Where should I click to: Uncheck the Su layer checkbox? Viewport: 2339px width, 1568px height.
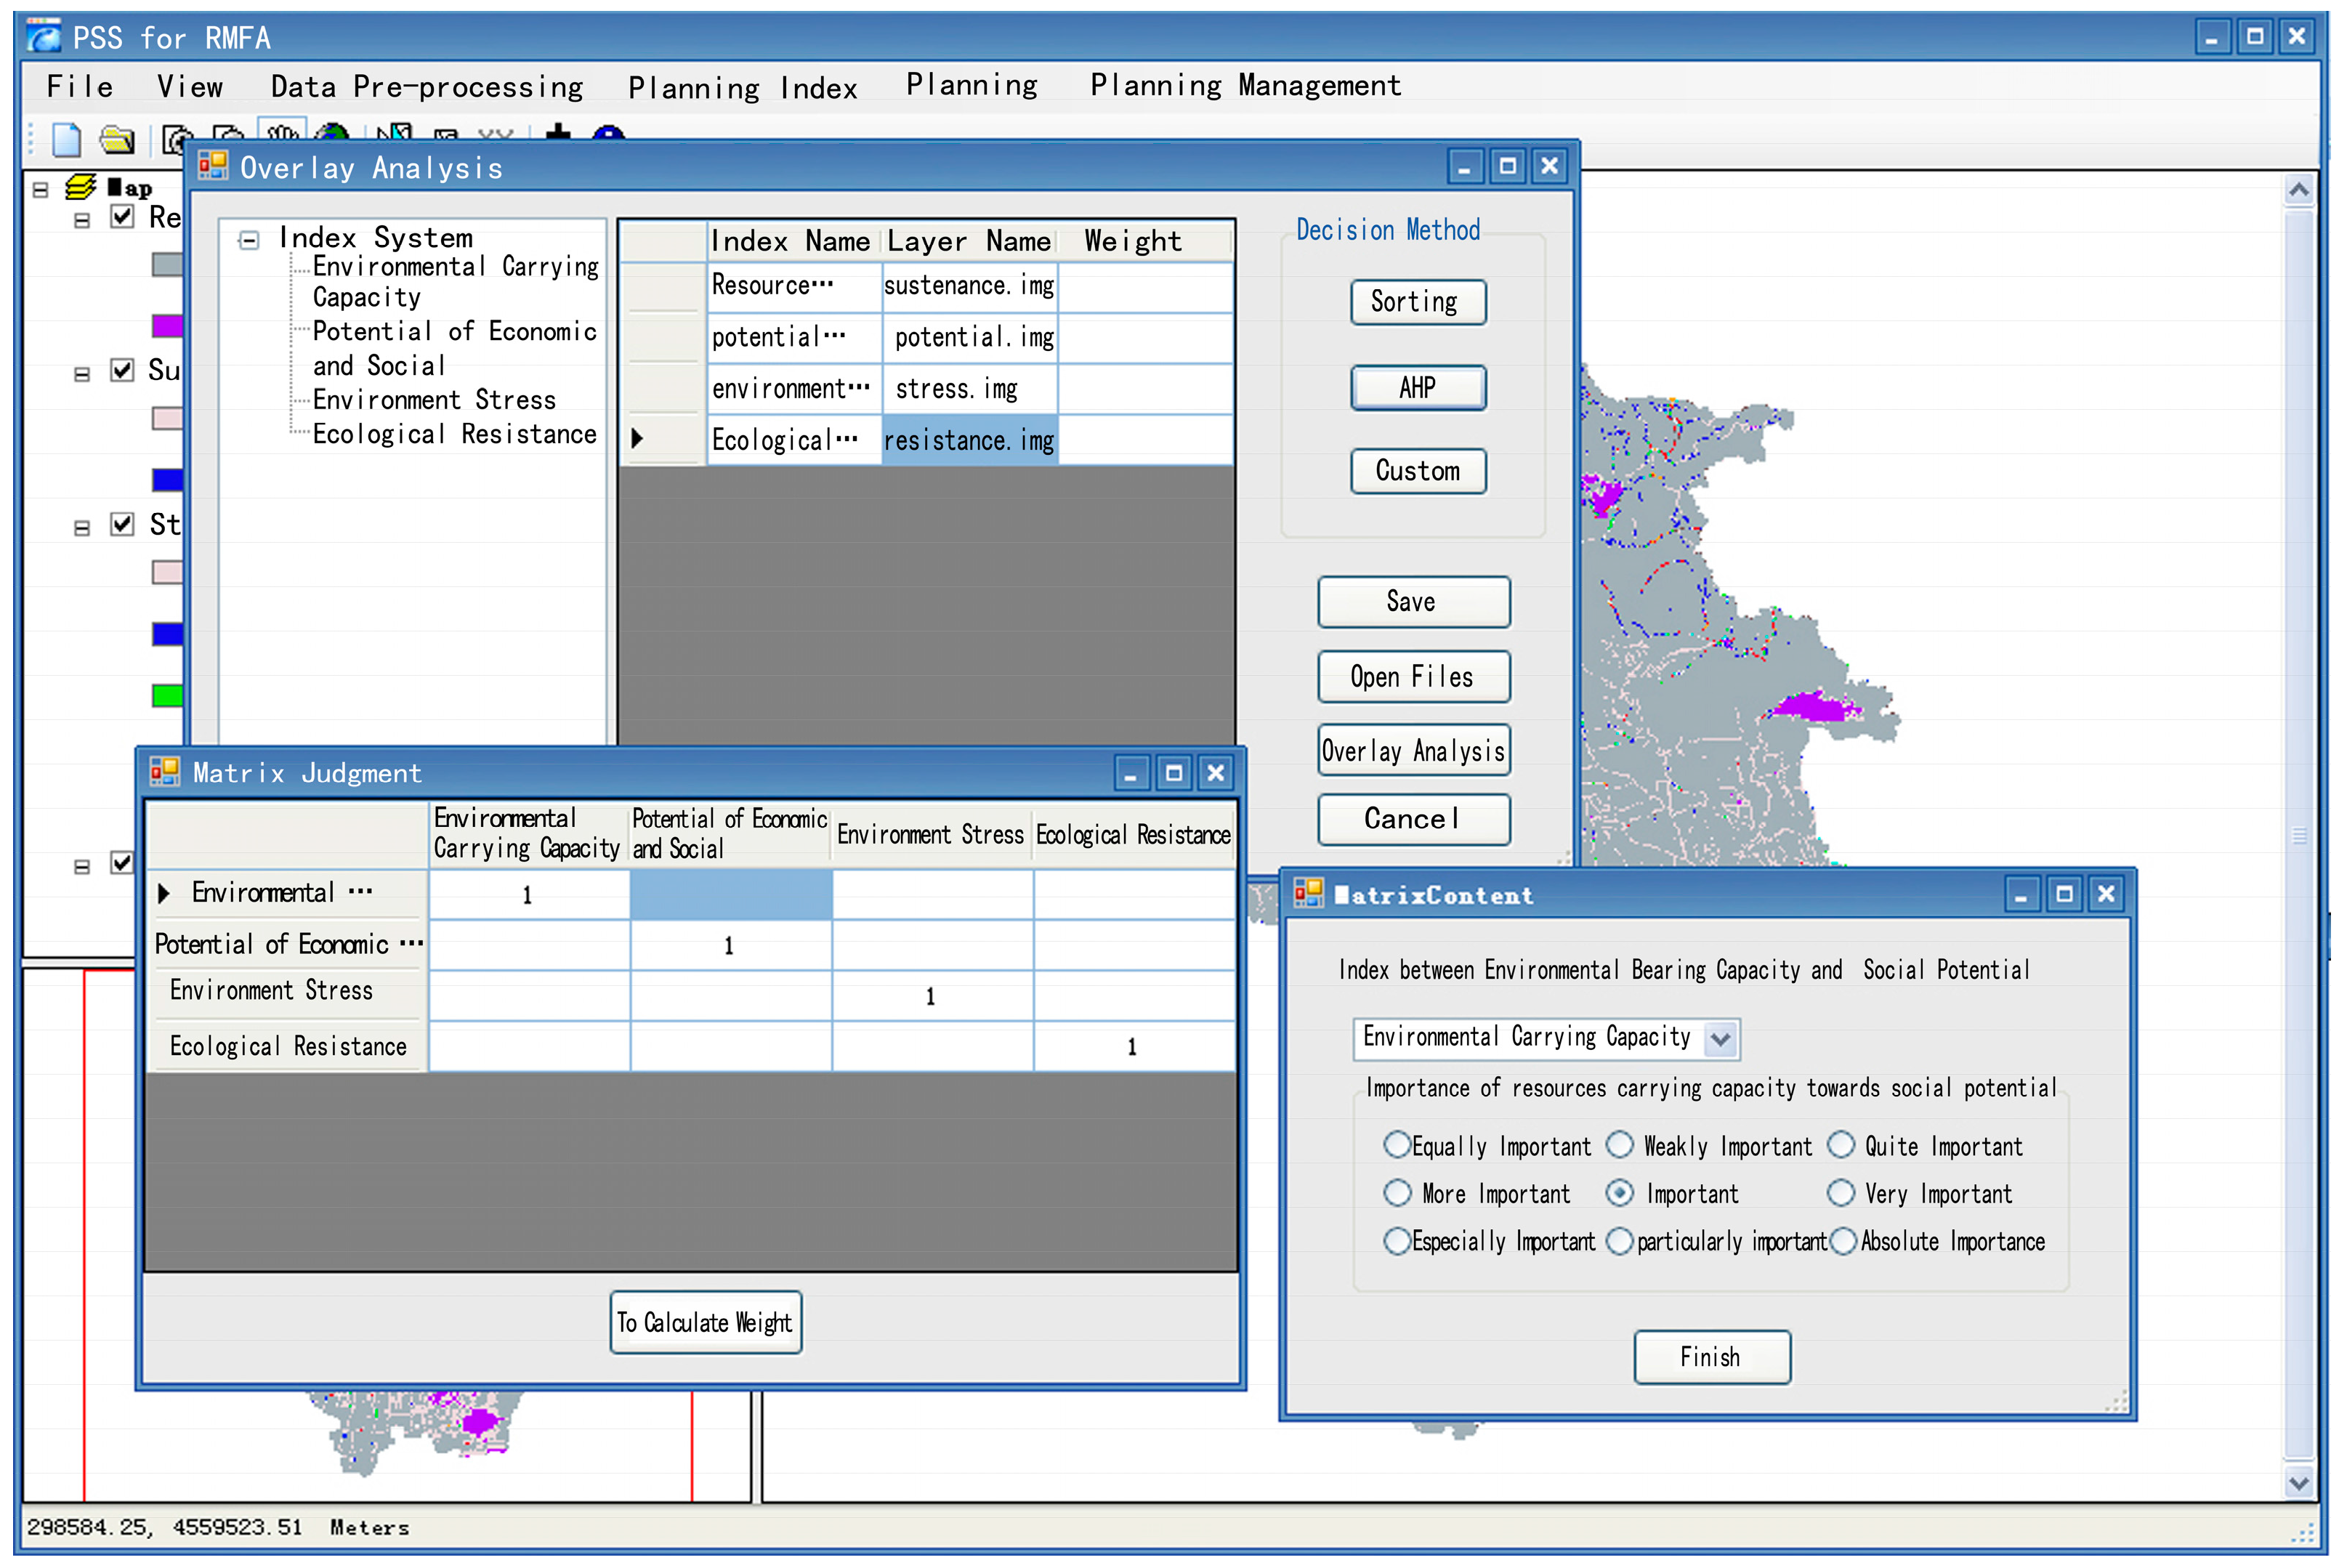pos(122,370)
